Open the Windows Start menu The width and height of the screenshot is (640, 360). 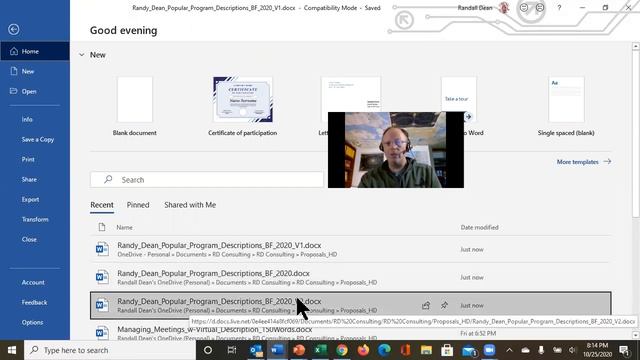pyautogui.click(x=12, y=350)
